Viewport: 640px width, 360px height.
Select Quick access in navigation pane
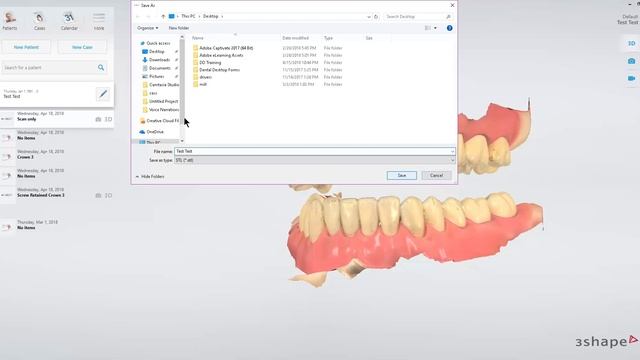(x=158, y=43)
